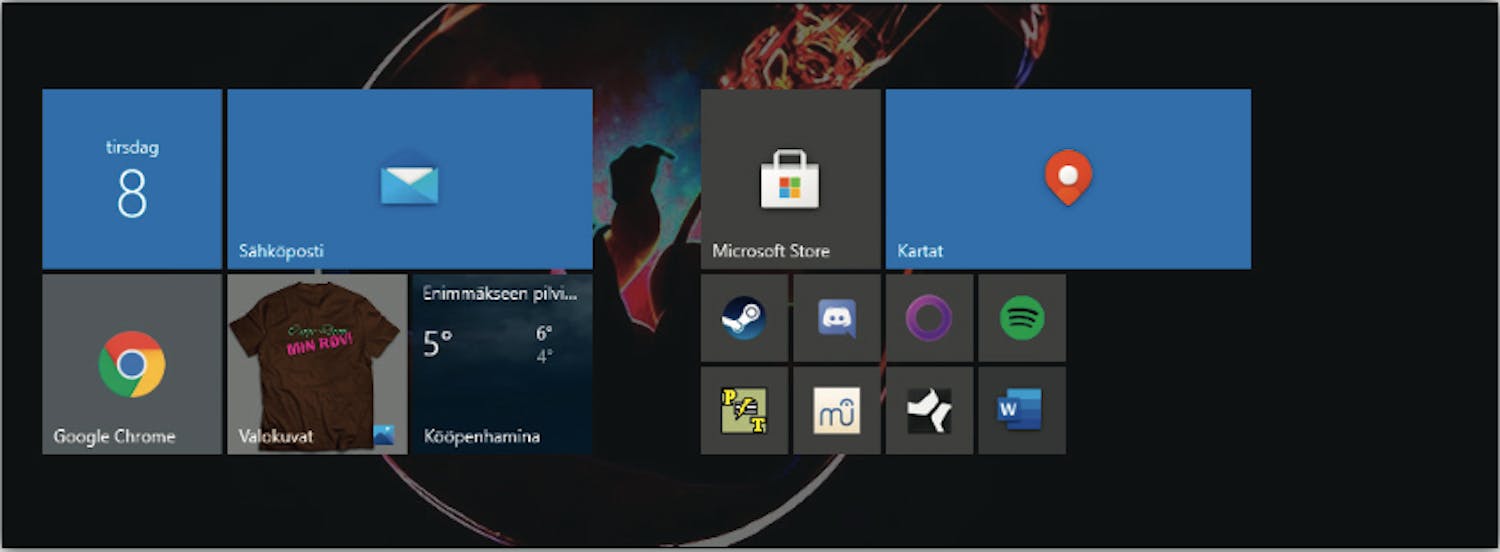Open the Microsoft Word tile
Image resolution: width=1500 pixels, height=552 pixels.
coord(1022,411)
